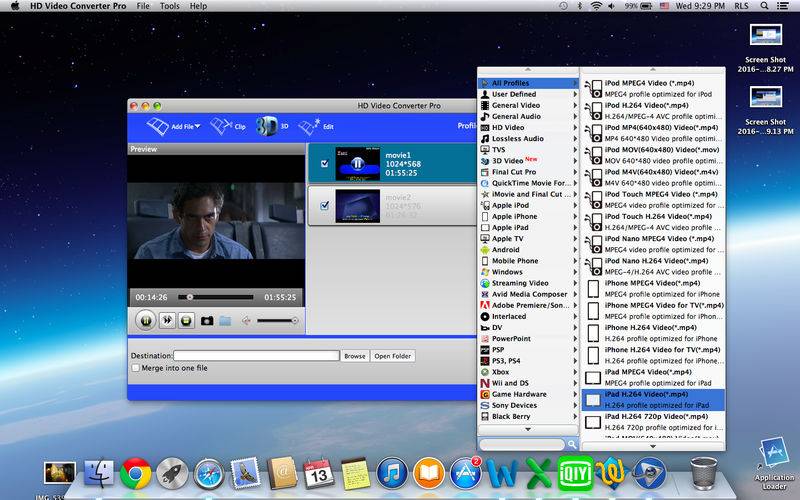Expand the General Video category
The image size is (800, 500).
(x=528, y=105)
